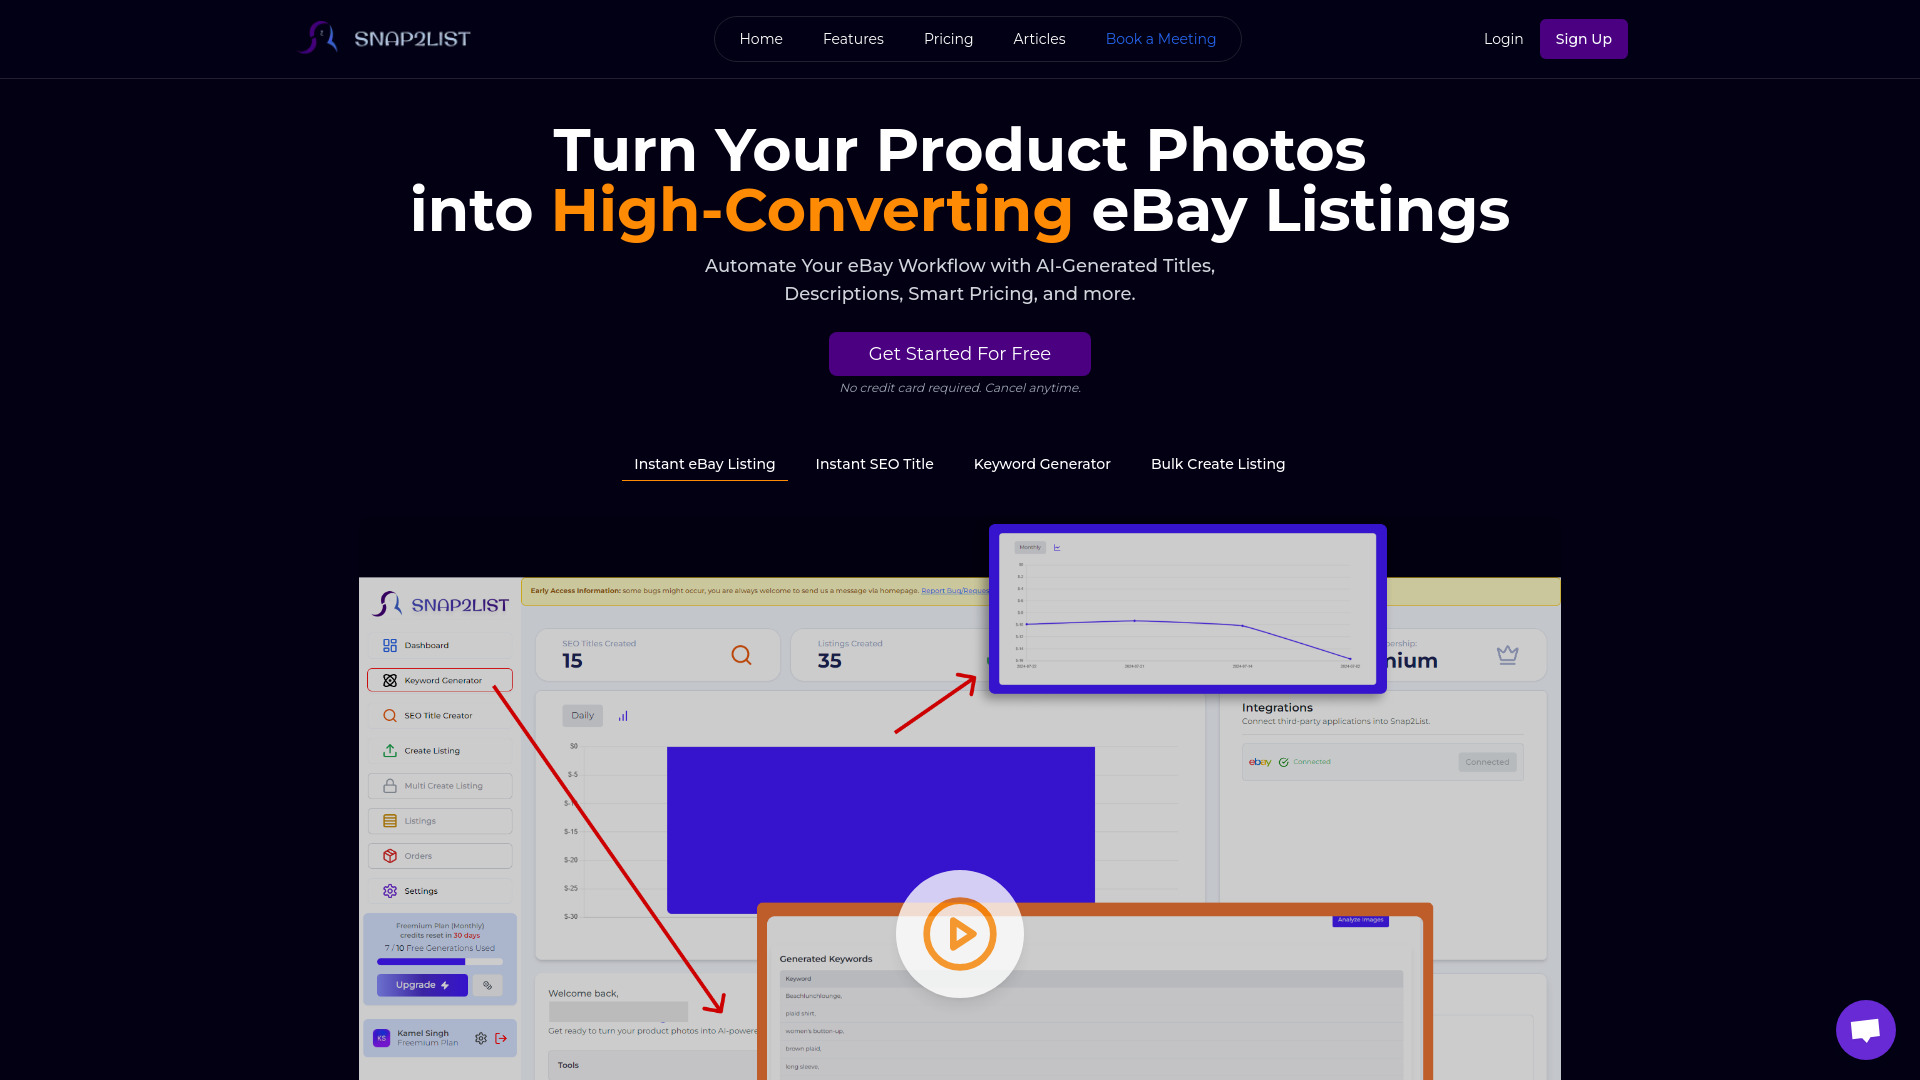The width and height of the screenshot is (1920, 1080).
Task: Click the Create Listing sidebar icon
Action: click(x=390, y=749)
